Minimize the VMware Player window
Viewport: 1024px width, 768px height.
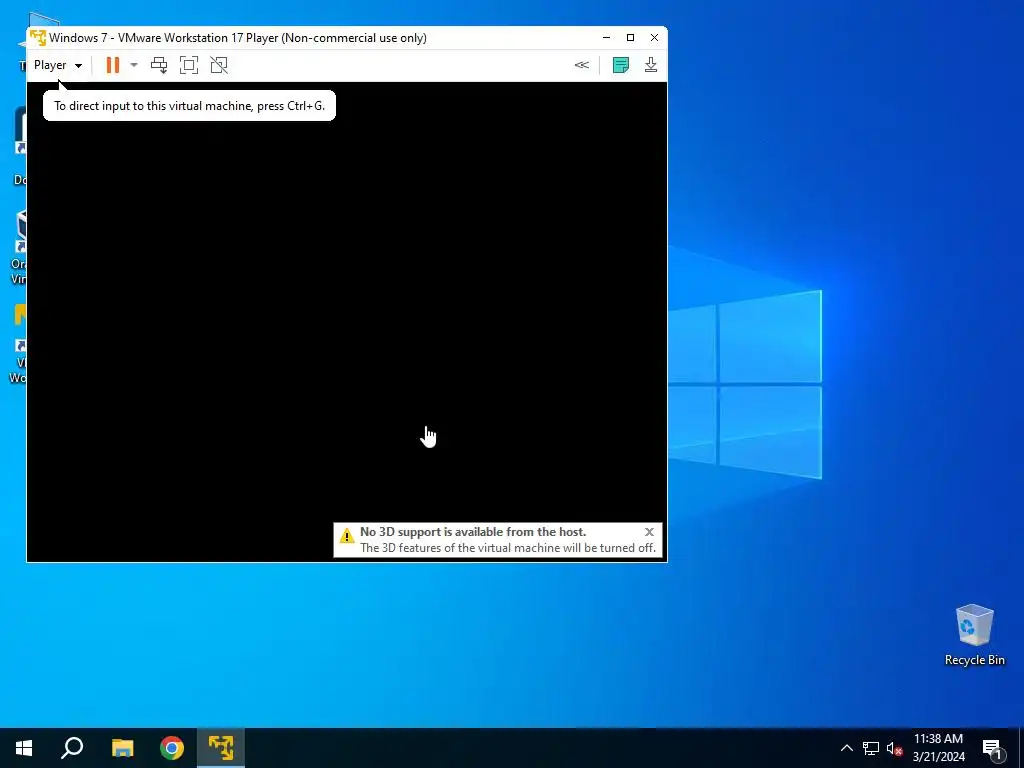(x=607, y=38)
